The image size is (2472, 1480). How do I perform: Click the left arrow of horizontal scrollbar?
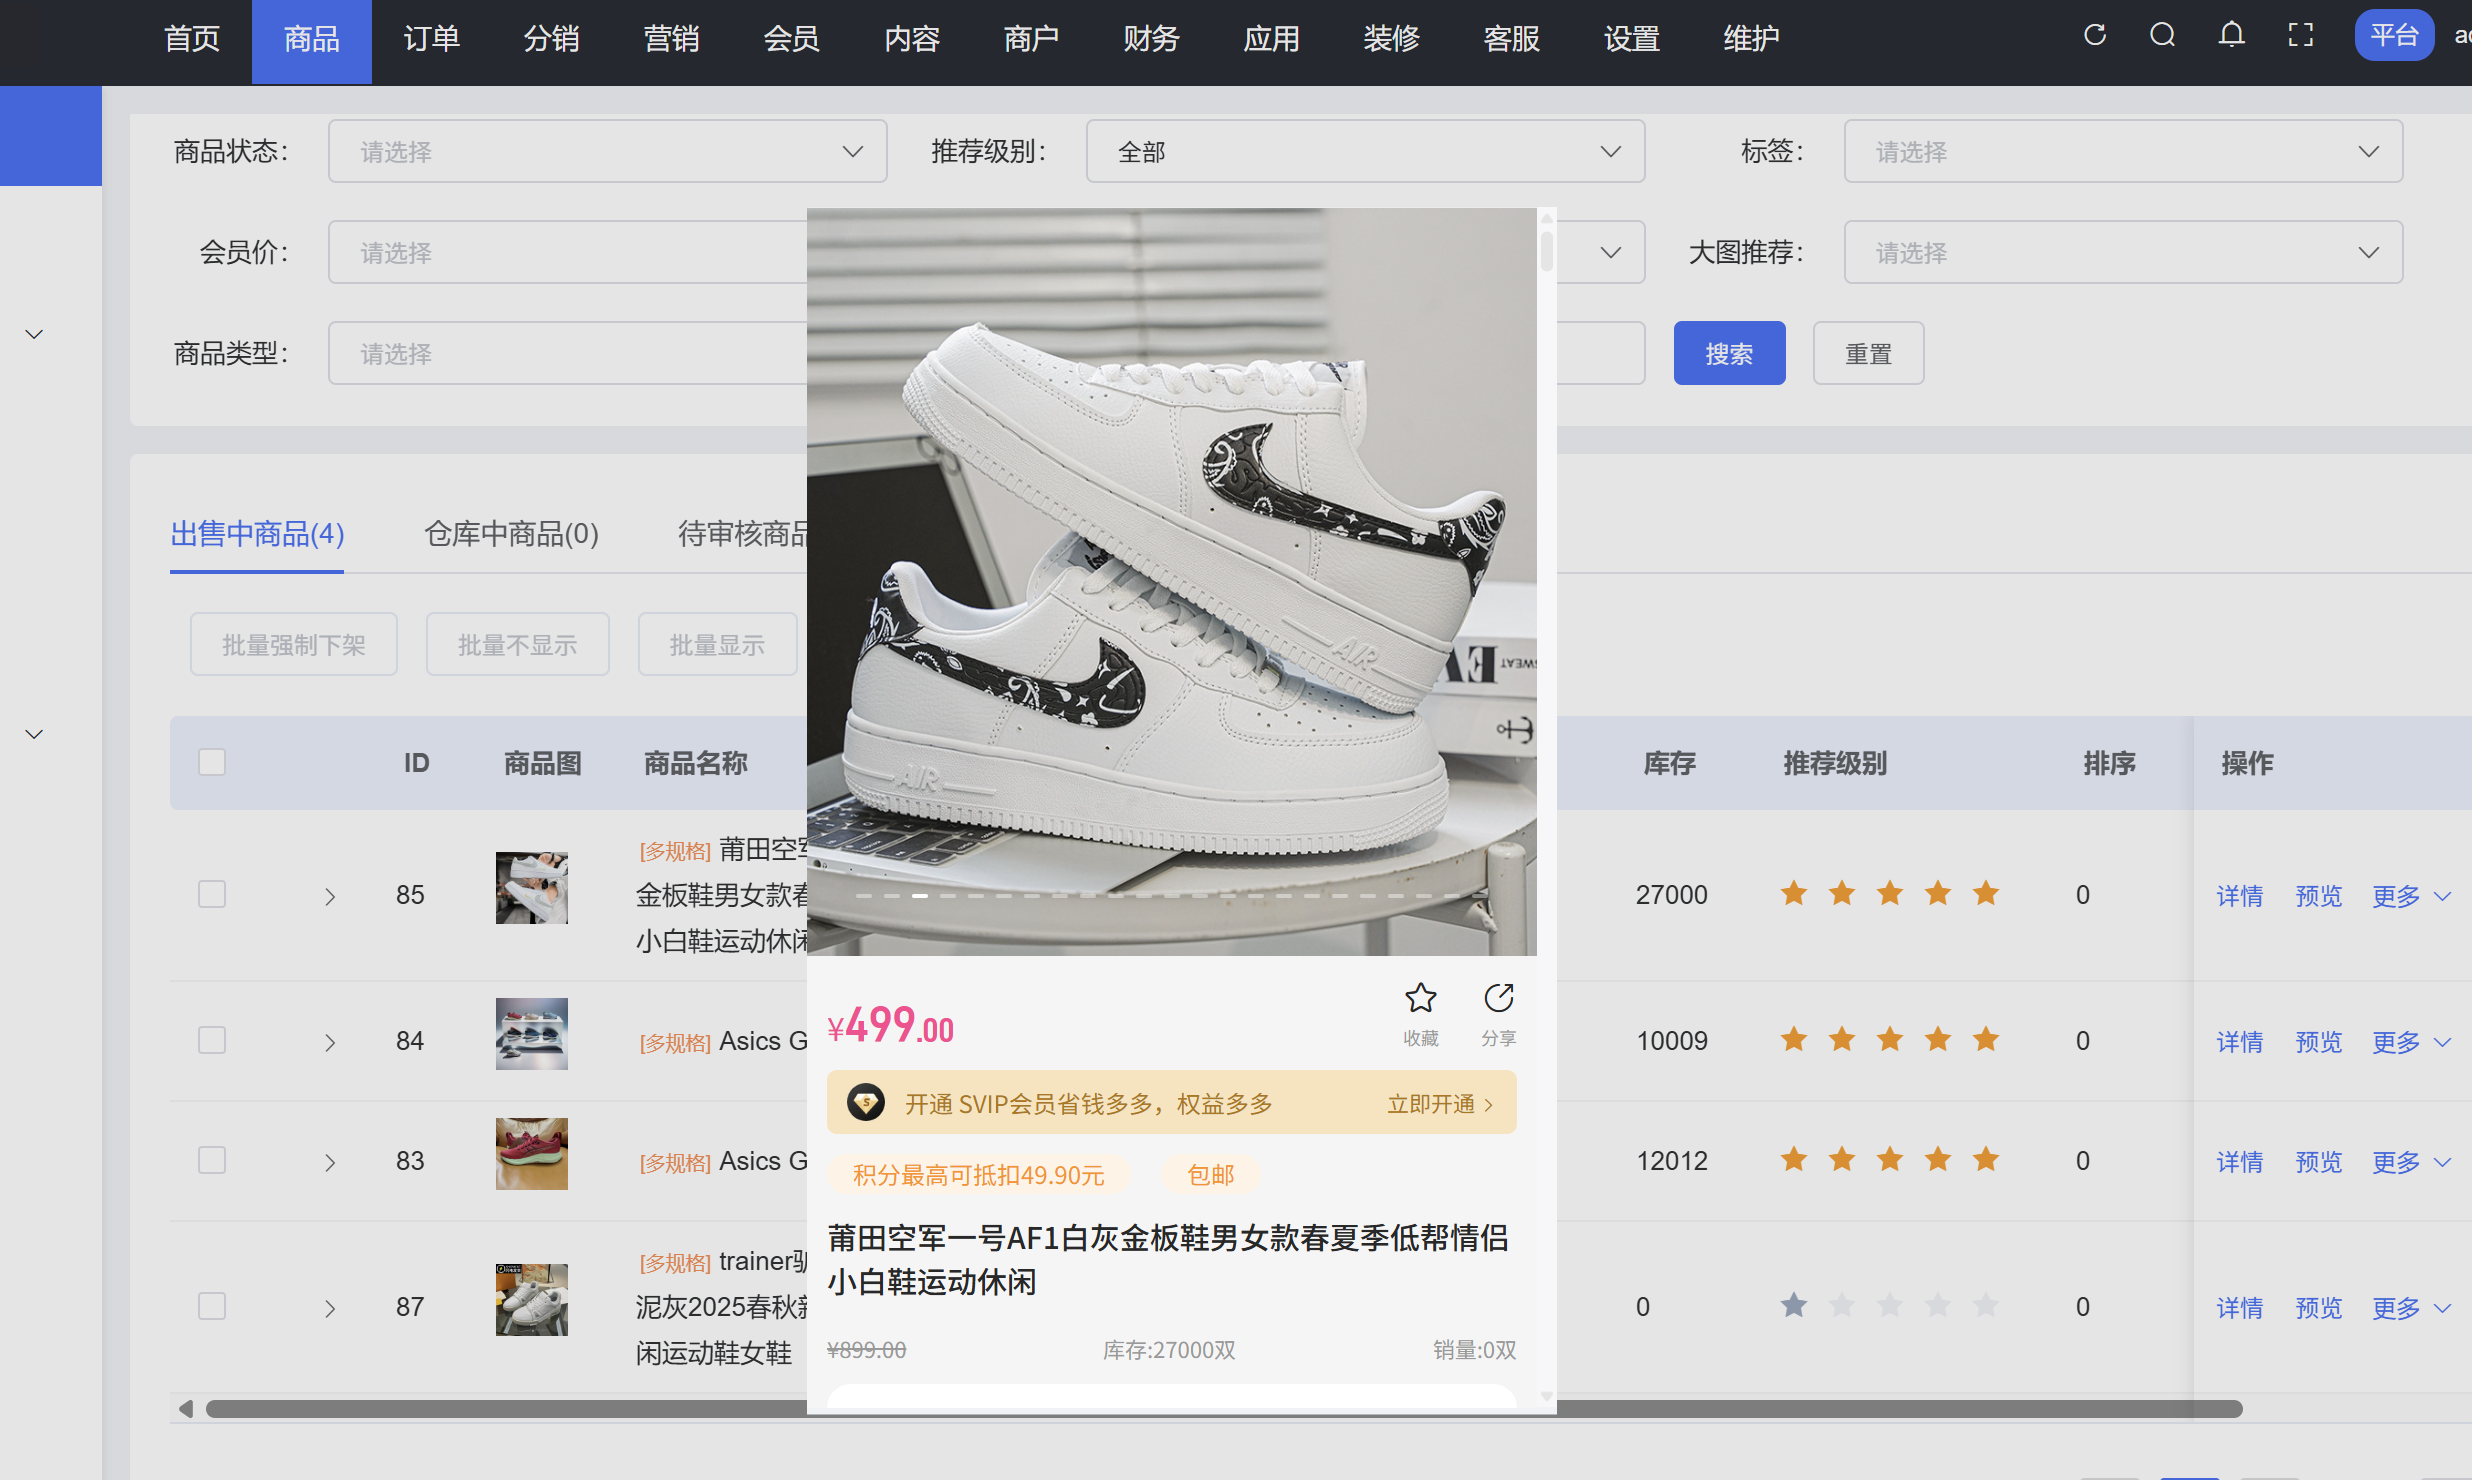tap(185, 1409)
